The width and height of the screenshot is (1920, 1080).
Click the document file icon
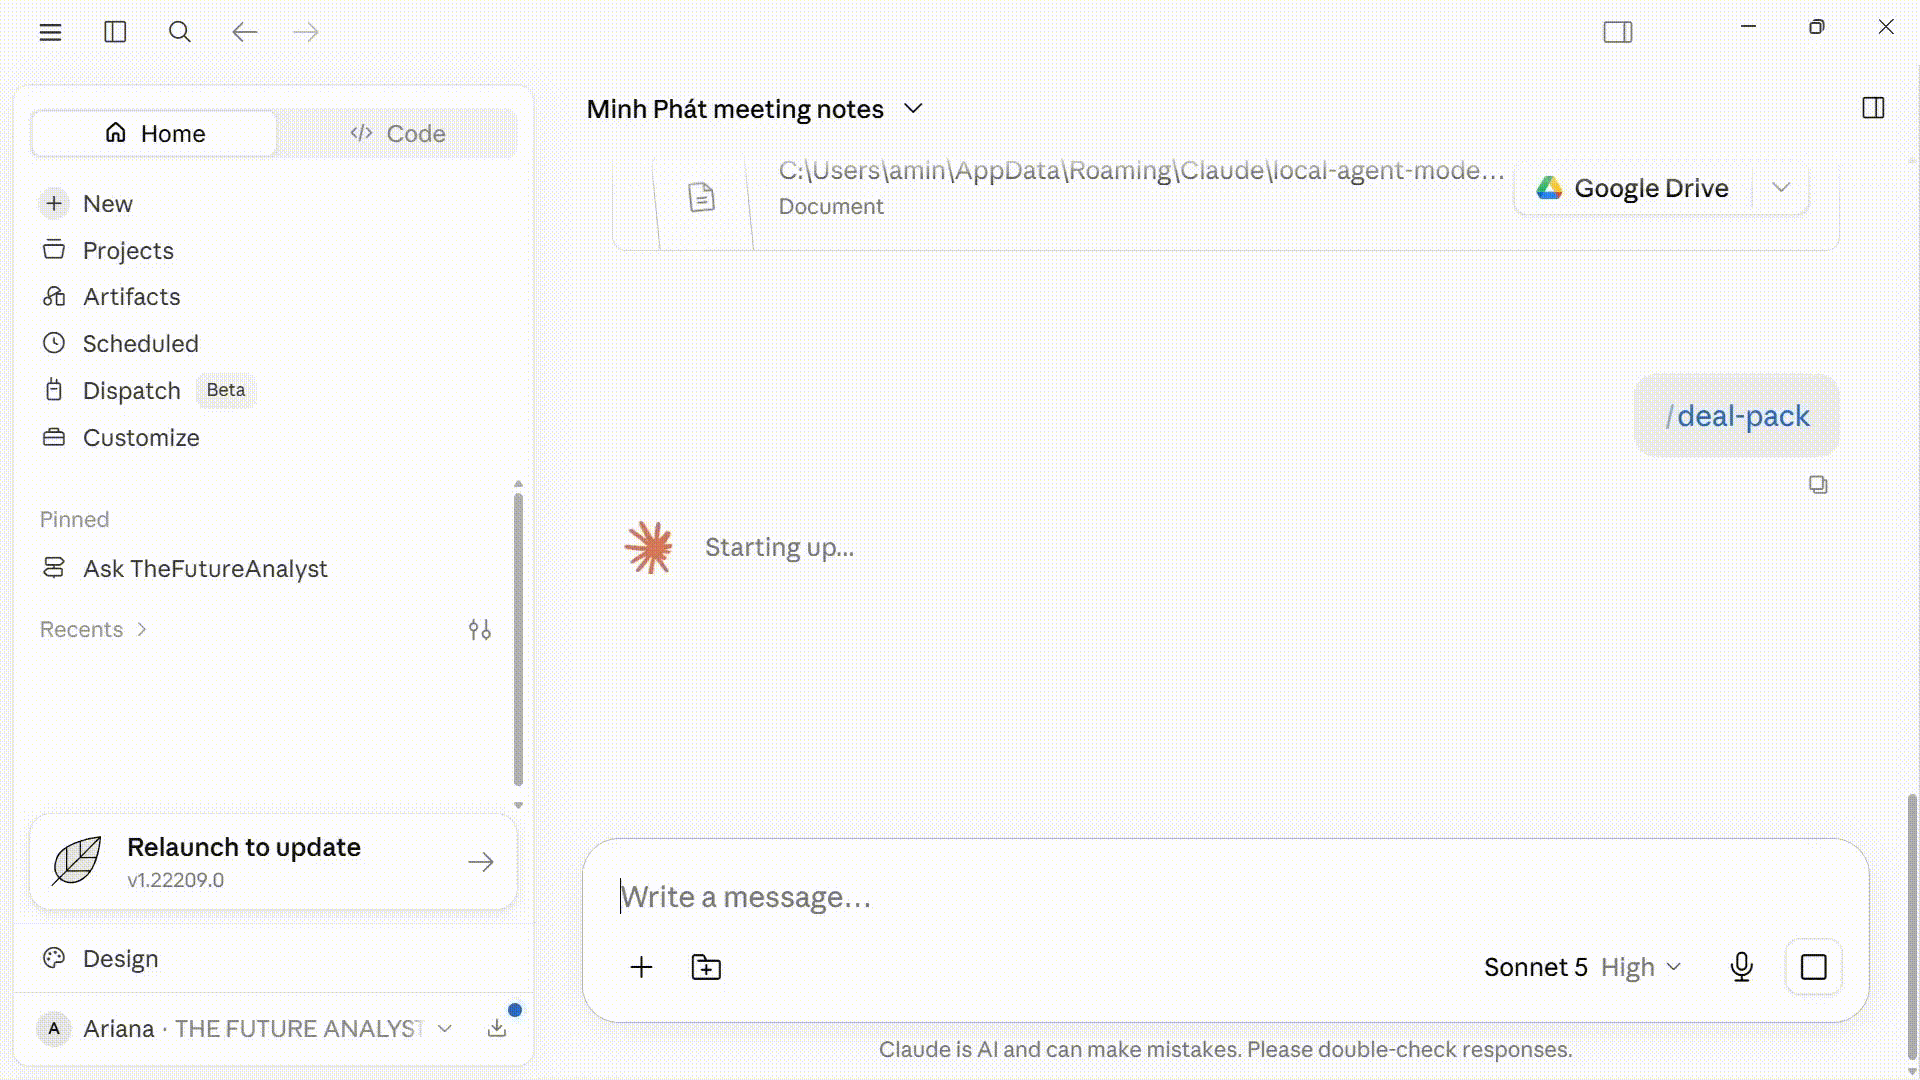tap(702, 198)
